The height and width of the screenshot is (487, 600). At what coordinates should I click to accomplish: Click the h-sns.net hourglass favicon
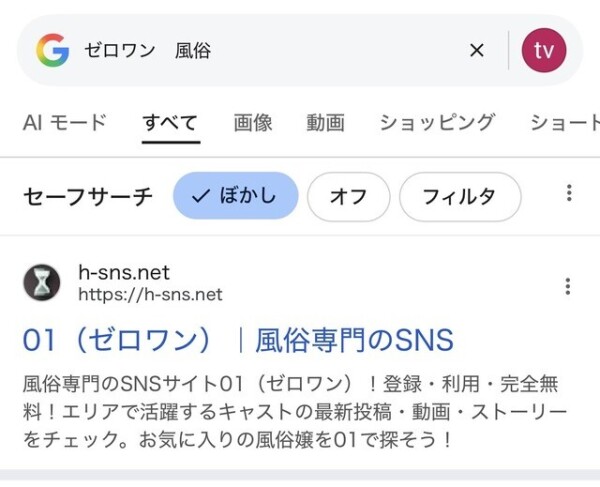click(42, 284)
